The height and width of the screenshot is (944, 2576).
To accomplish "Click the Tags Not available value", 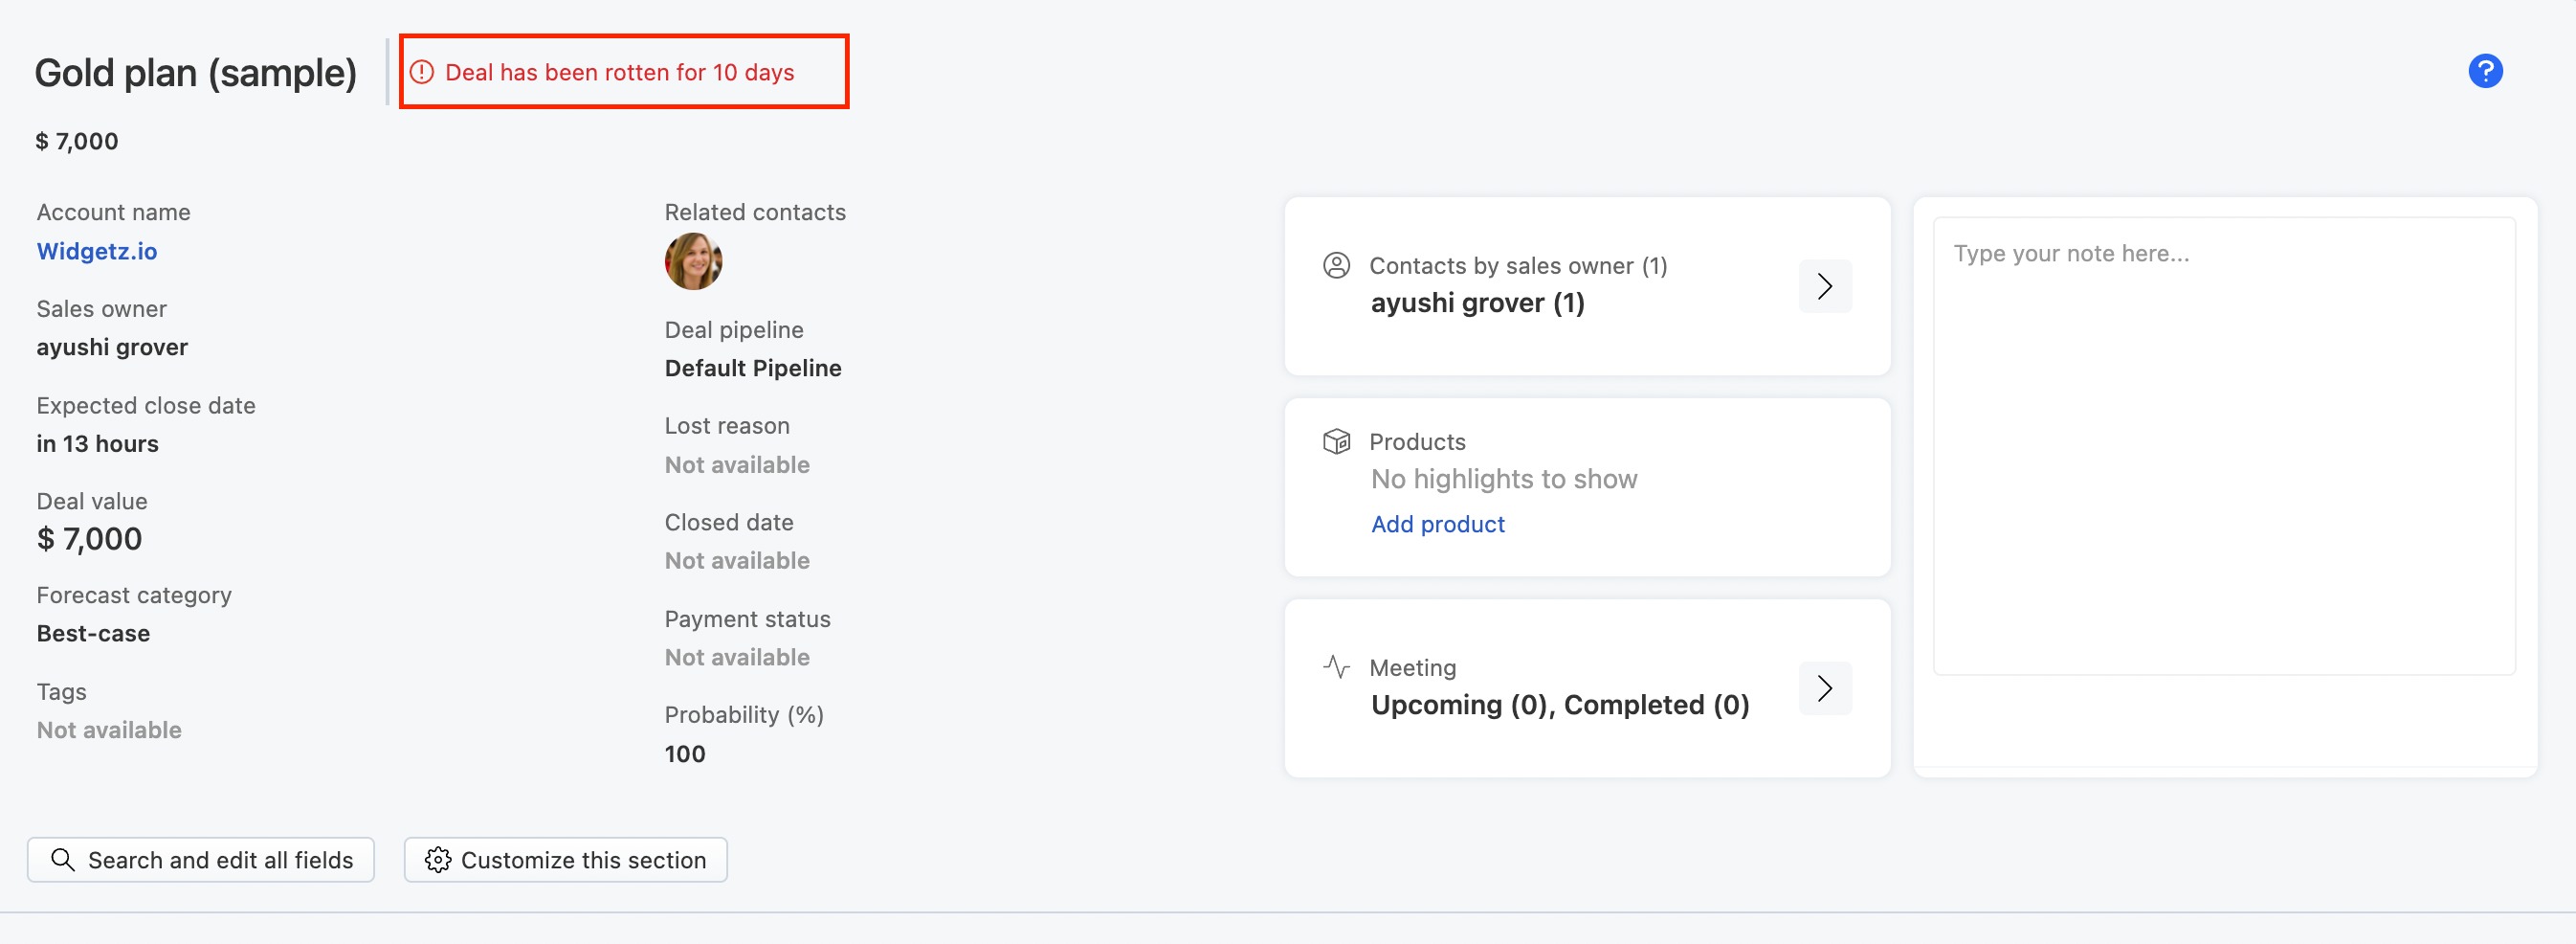I will 109,730.
